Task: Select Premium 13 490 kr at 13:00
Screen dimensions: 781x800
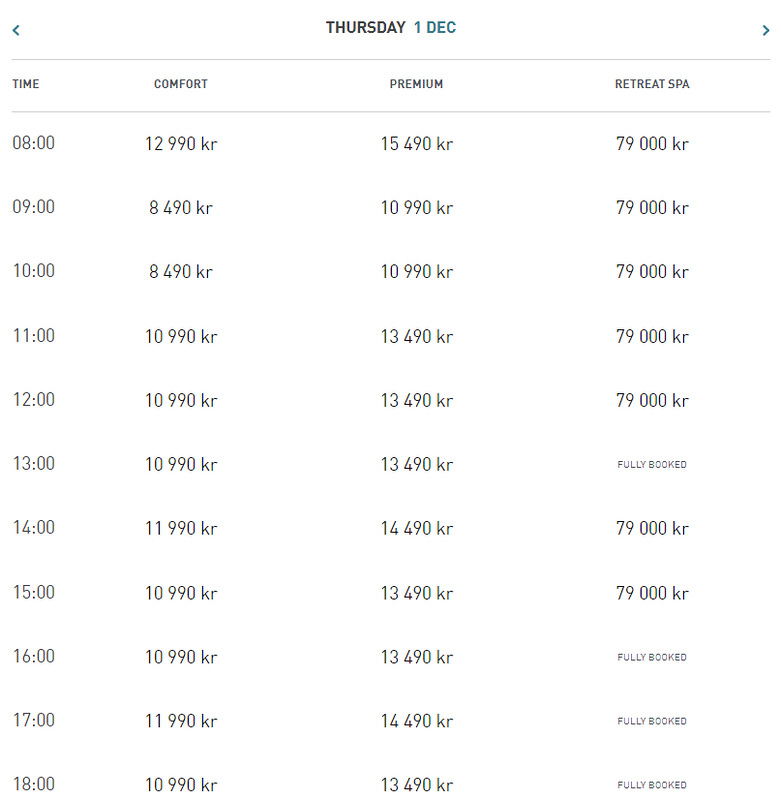Action: 417,464
